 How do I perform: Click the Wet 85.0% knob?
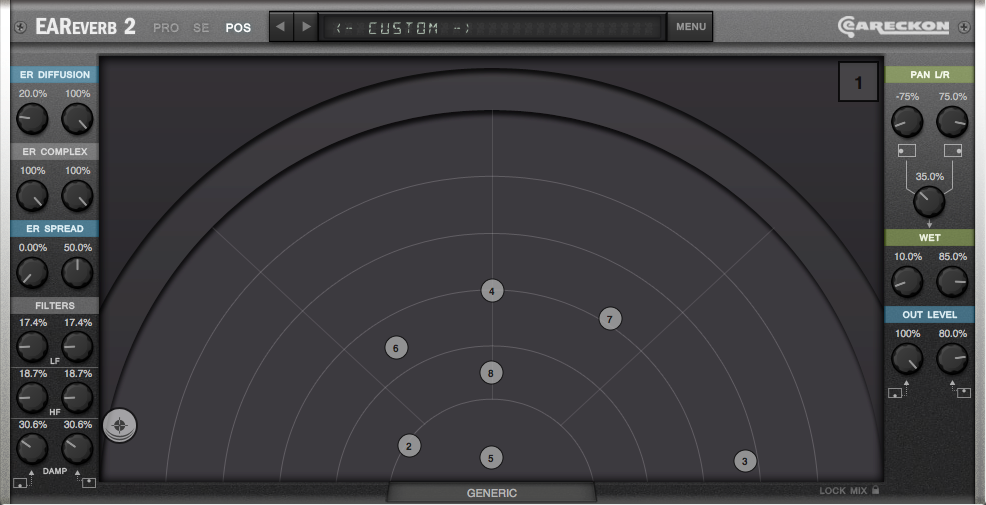(952, 282)
